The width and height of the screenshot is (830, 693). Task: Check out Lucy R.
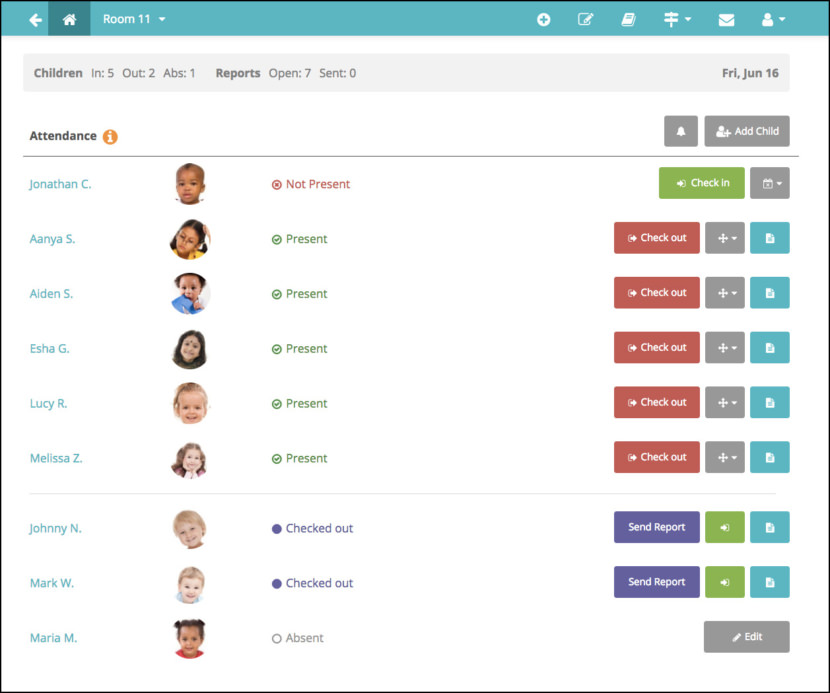point(656,402)
